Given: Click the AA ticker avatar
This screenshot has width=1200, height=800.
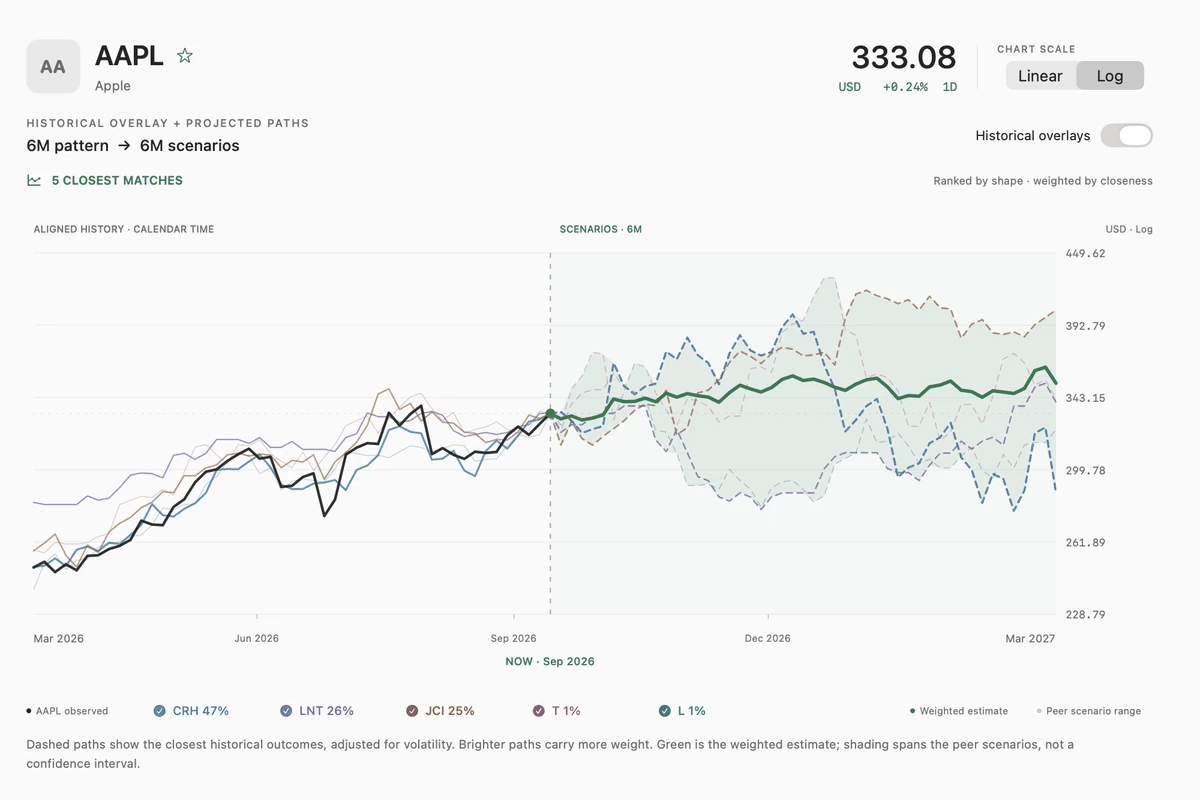Looking at the screenshot, I should click(x=53, y=66).
